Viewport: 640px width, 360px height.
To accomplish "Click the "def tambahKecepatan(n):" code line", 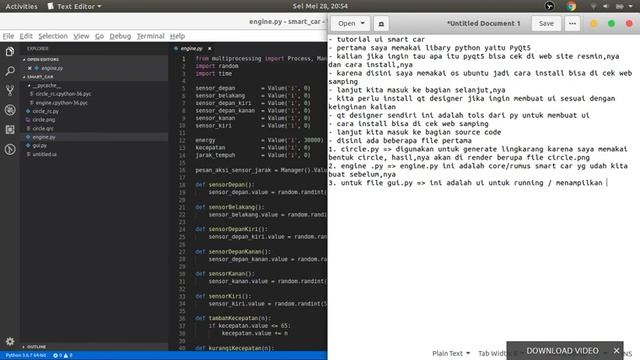I will pos(233,318).
